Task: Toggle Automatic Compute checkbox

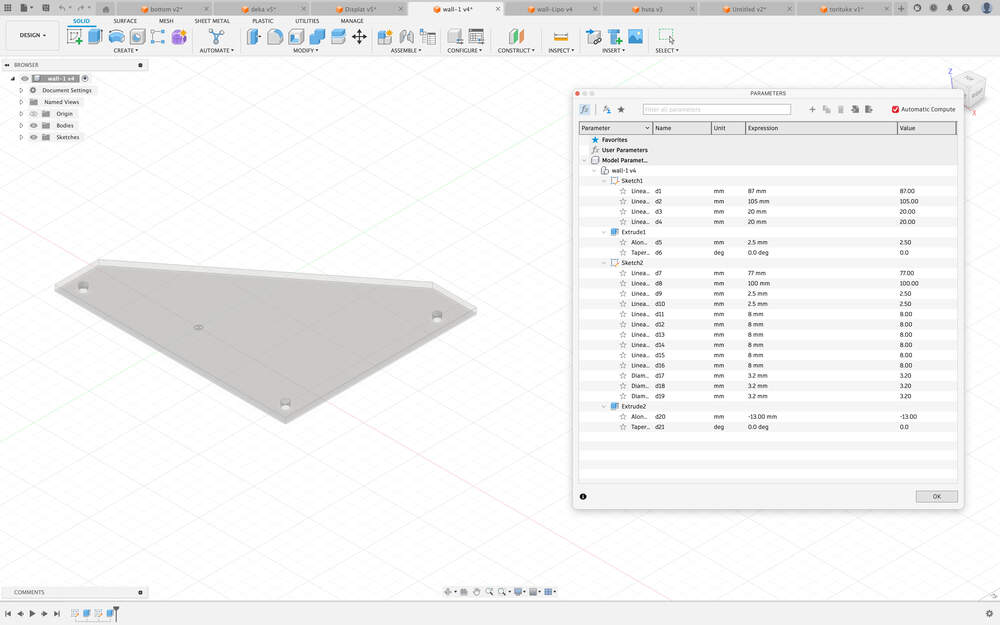Action: pyautogui.click(x=895, y=110)
